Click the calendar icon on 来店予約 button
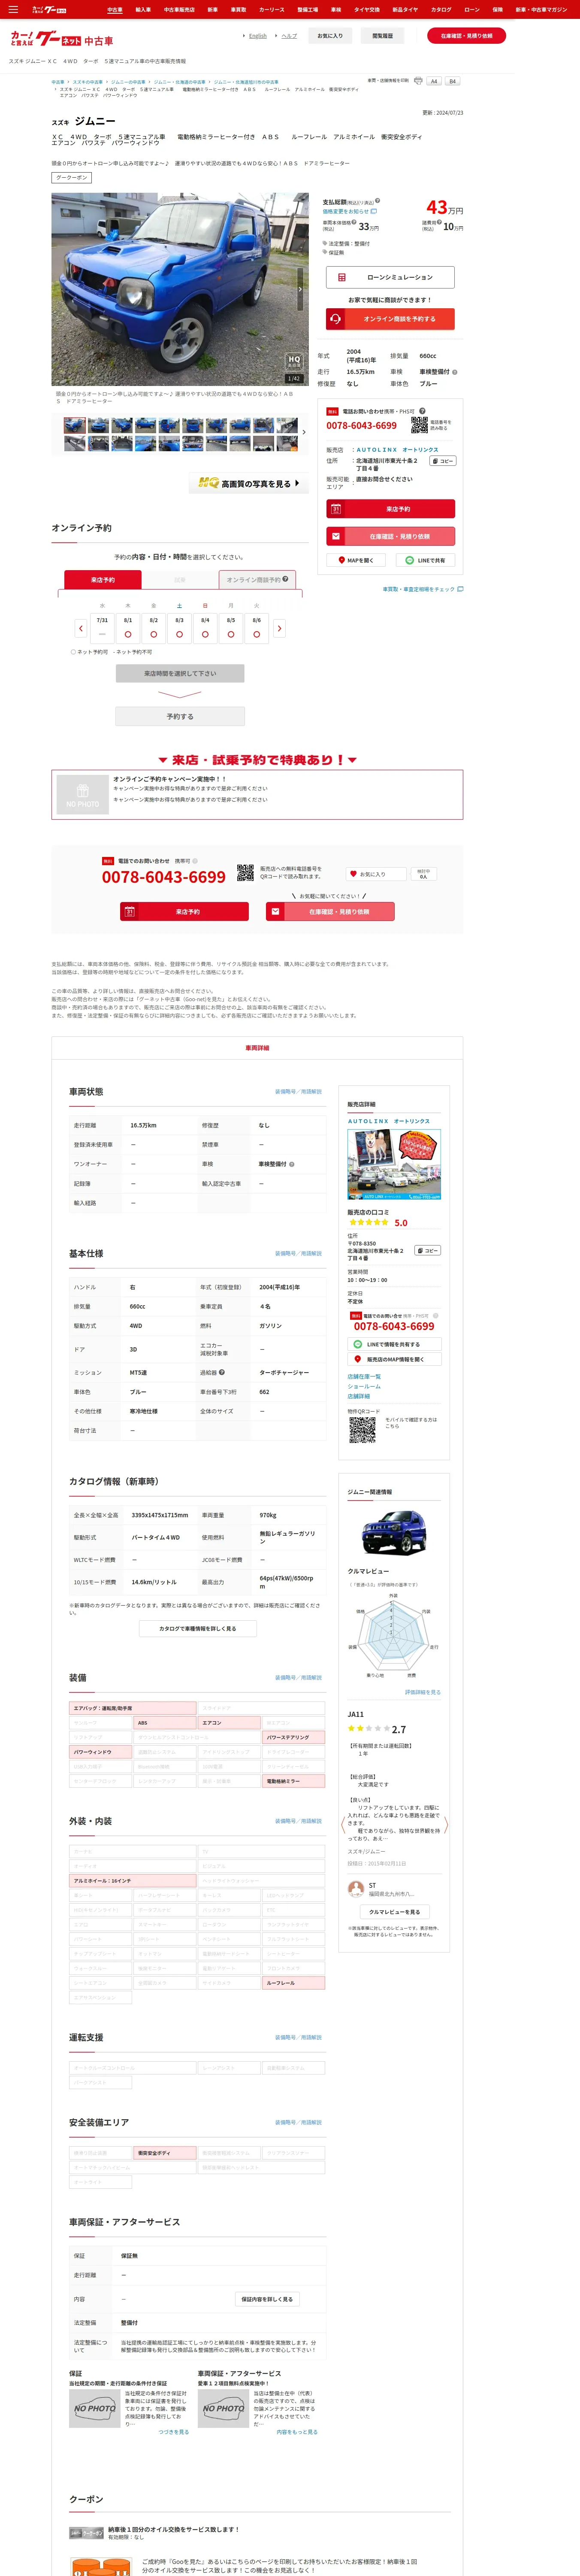Screen dimensions: 580x2576 (x=336, y=509)
